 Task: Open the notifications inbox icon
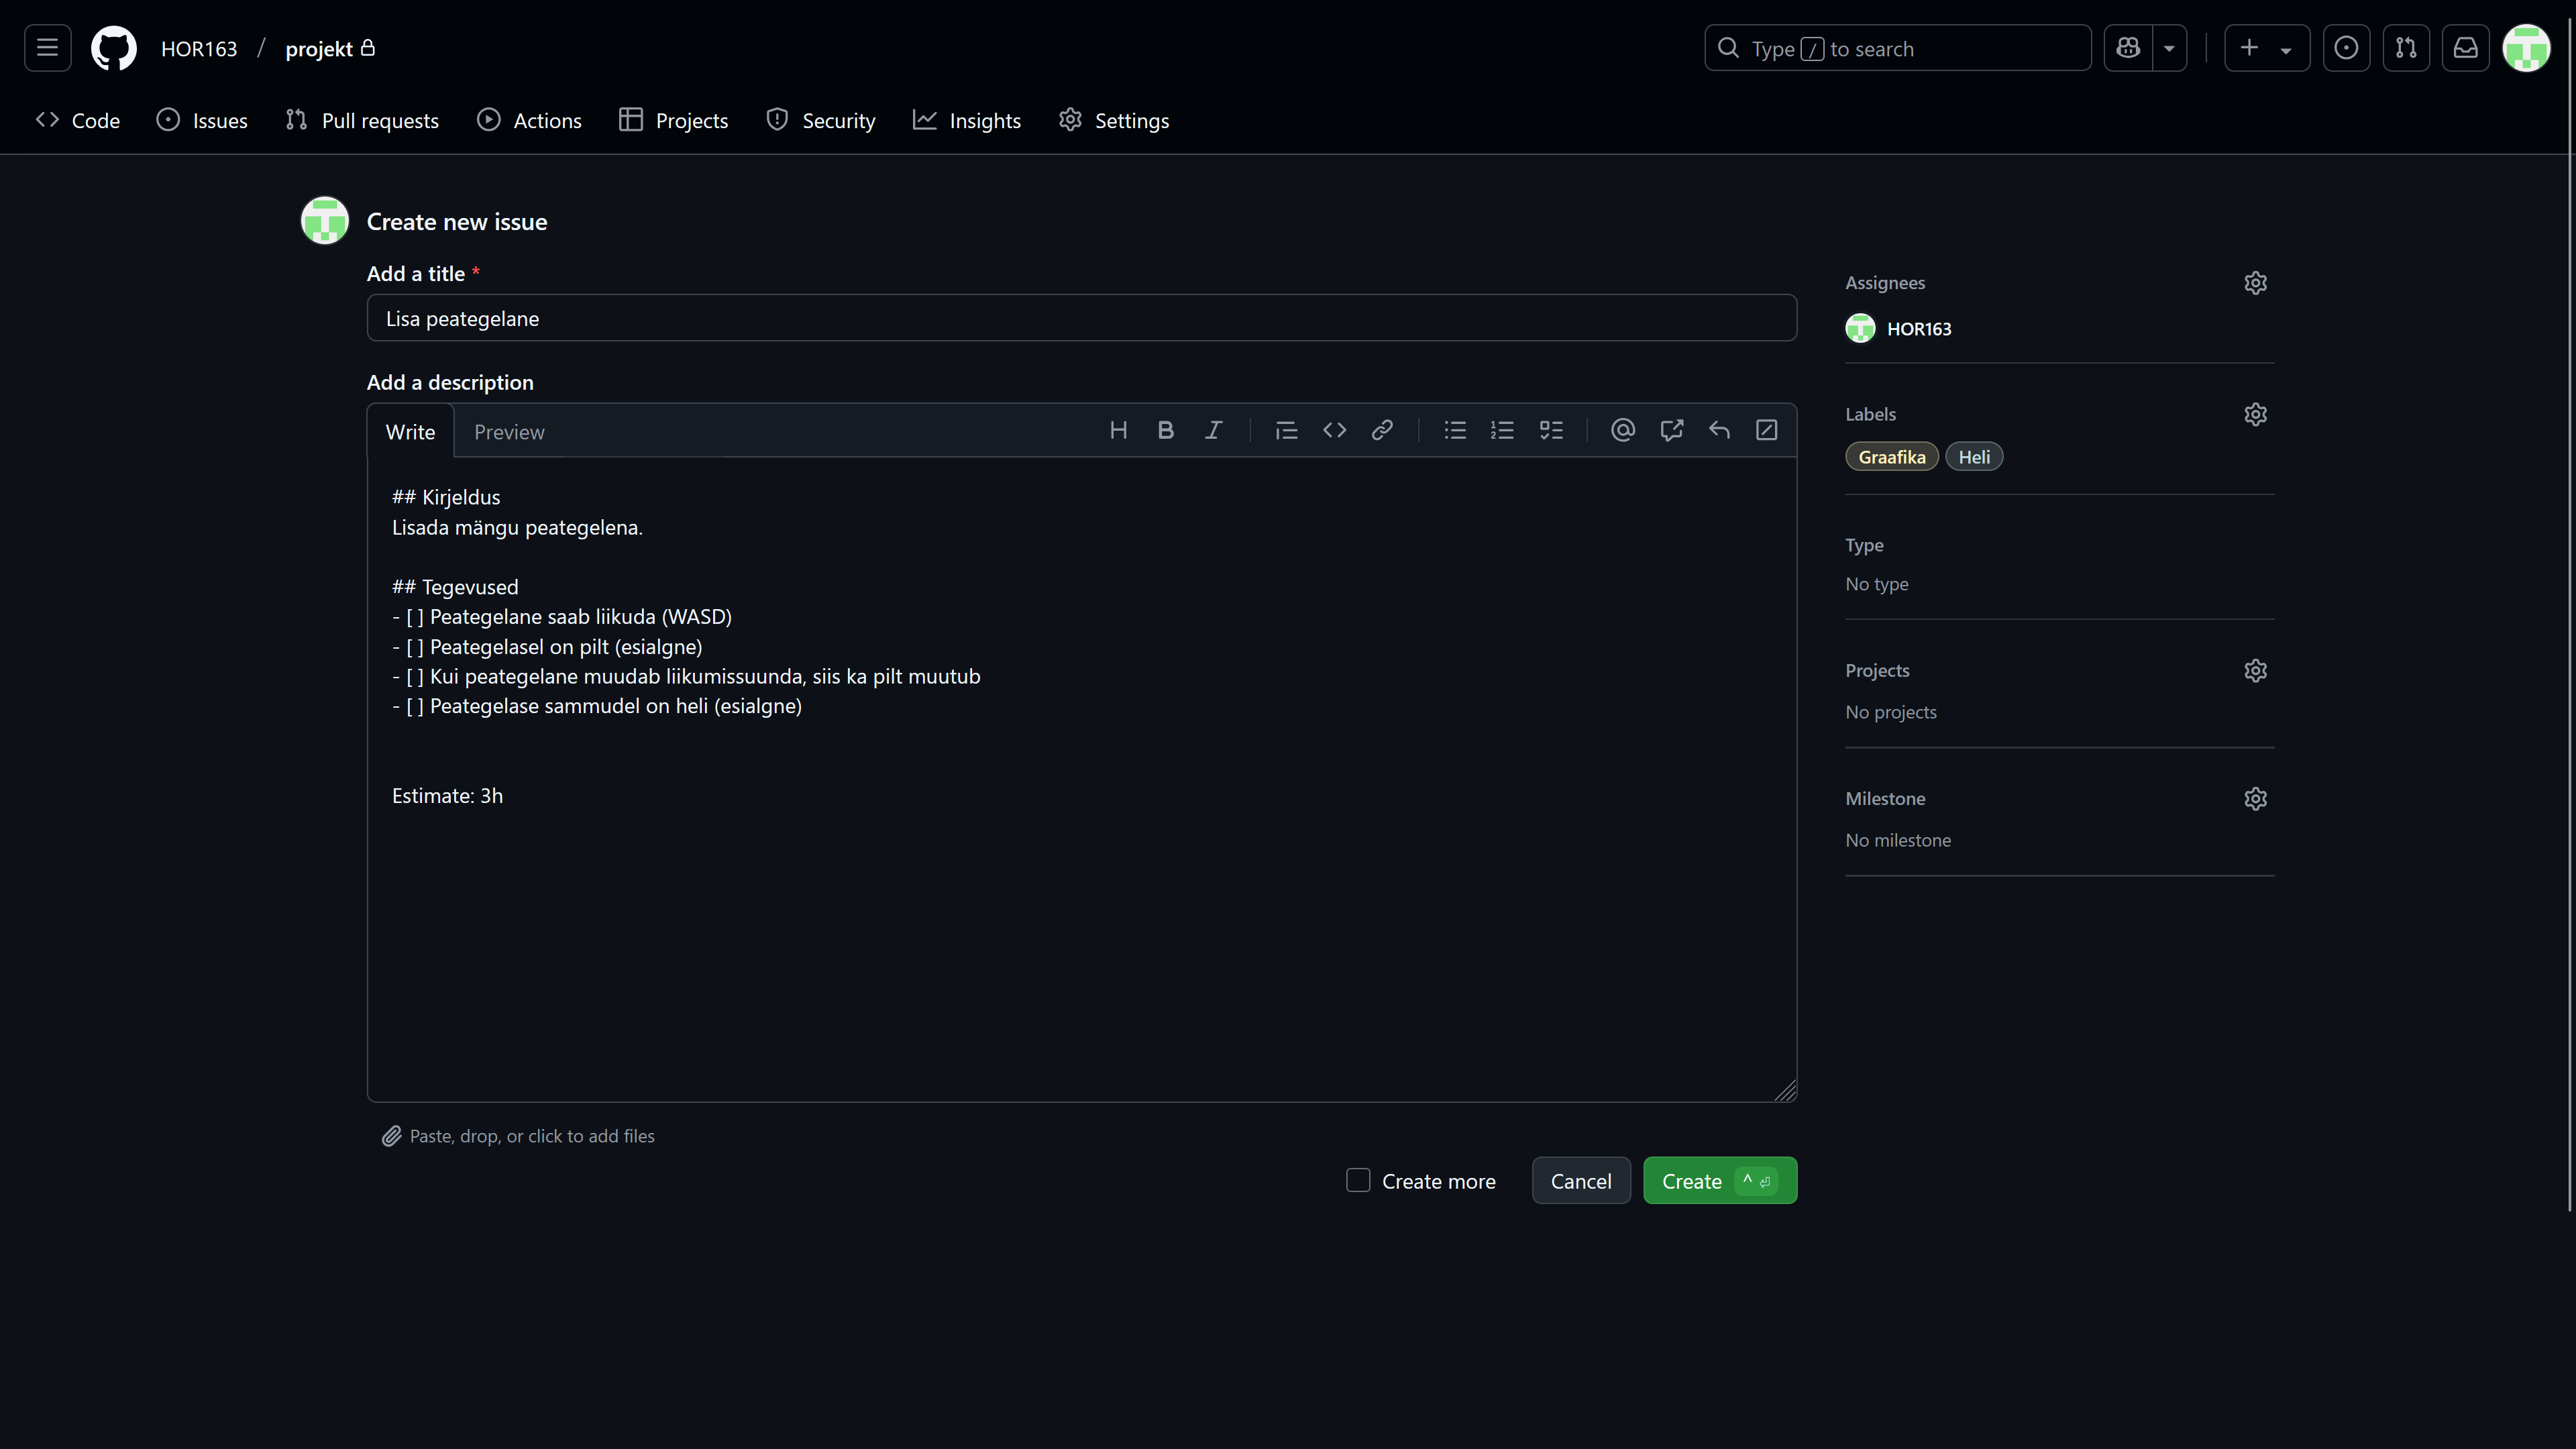pyautogui.click(x=2466, y=48)
